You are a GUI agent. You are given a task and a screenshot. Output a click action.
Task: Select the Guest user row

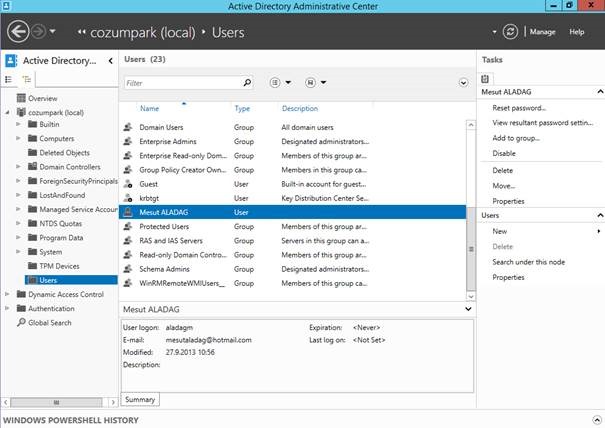[292, 184]
